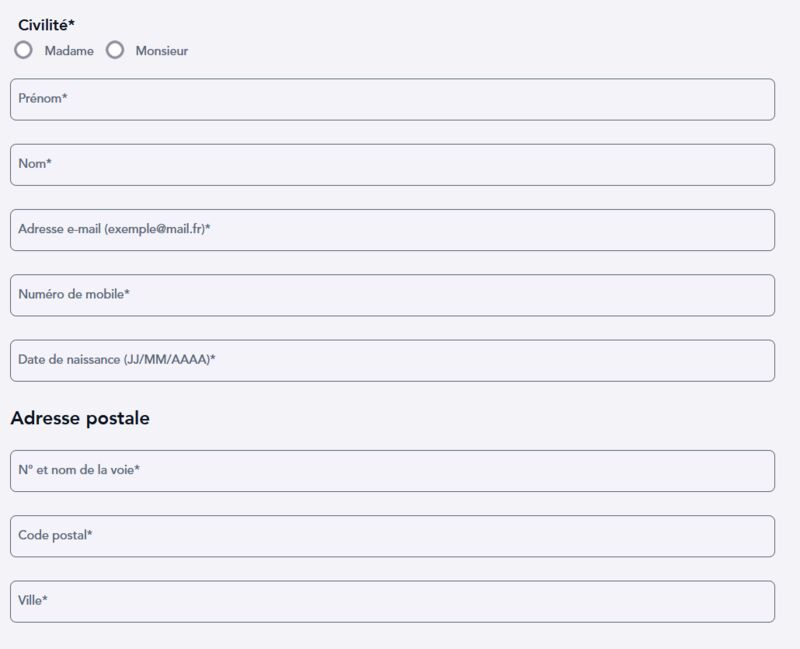This screenshot has height=649, width=800.
Task: Focus the N° et nom de la voie field
Action: pyautogui.click(x=392, y=471)
